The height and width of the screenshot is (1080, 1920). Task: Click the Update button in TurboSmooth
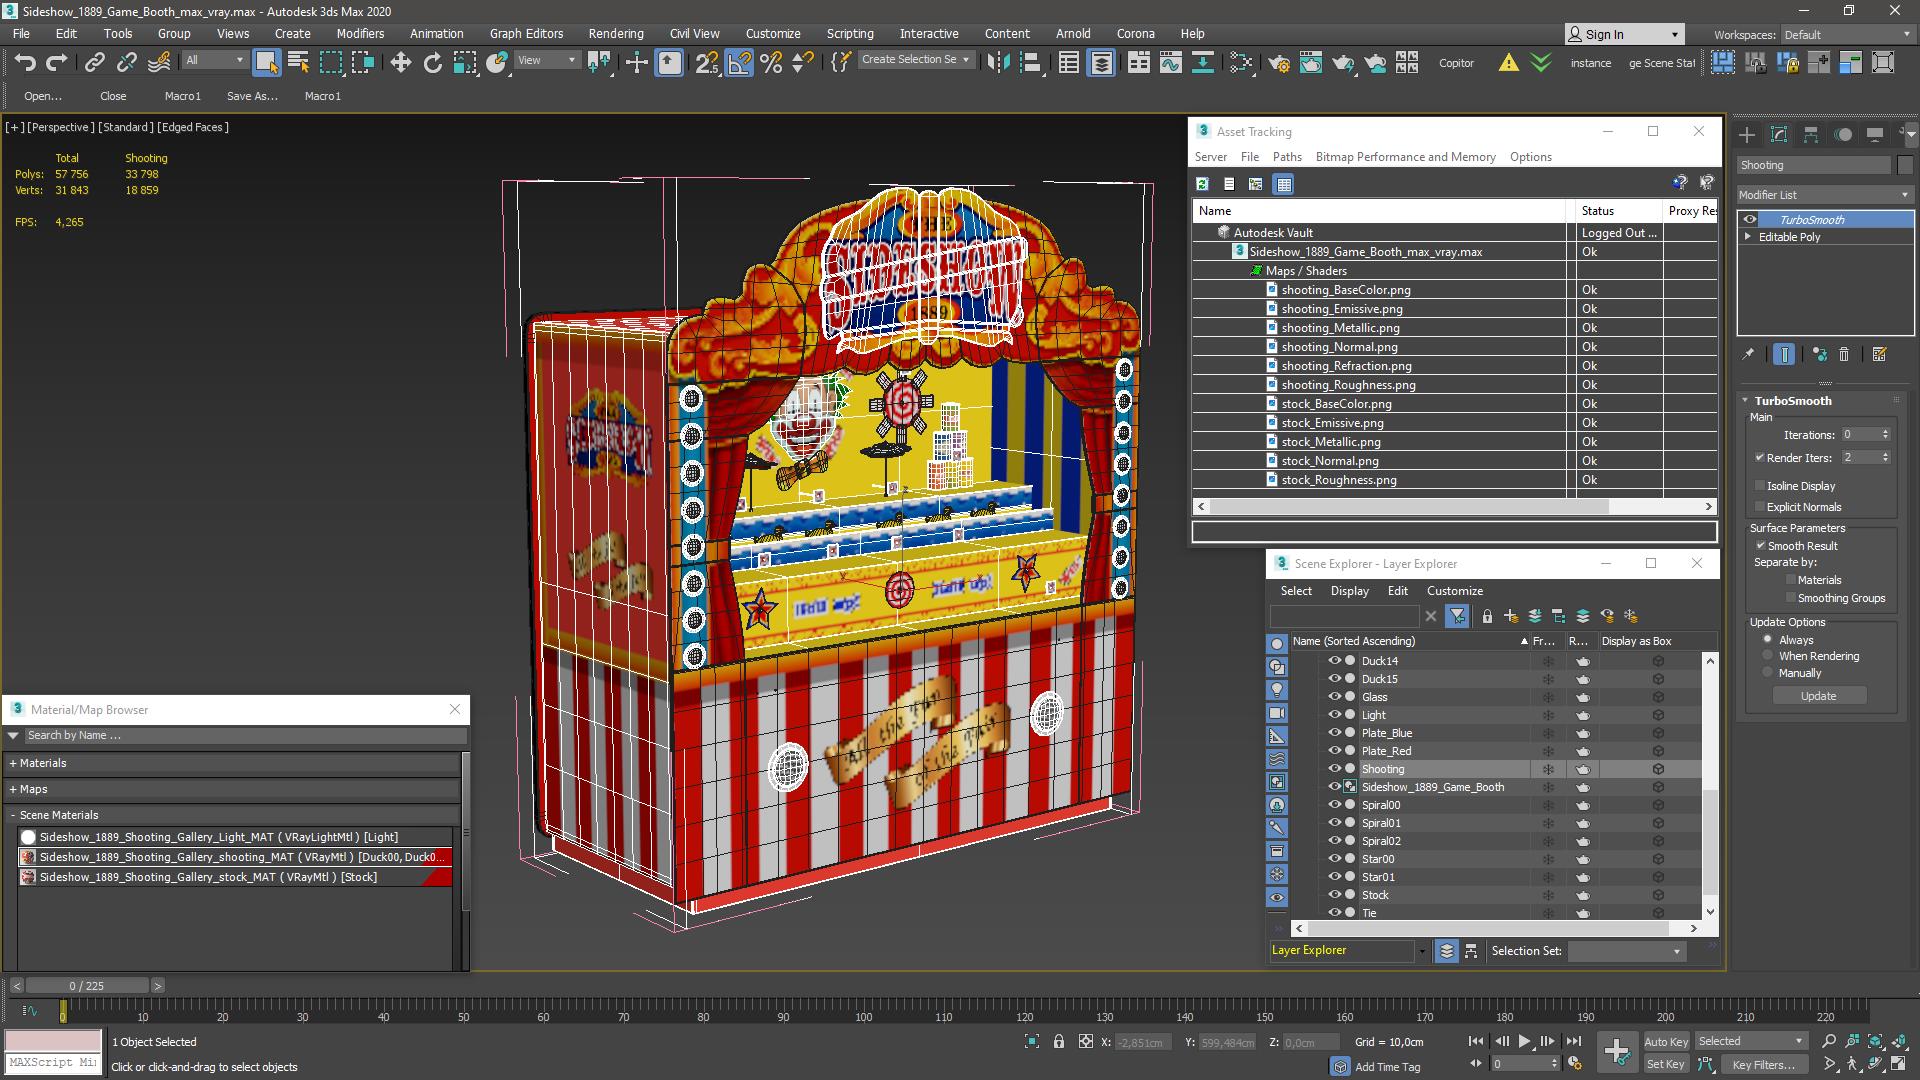(x=1817, y=695)
